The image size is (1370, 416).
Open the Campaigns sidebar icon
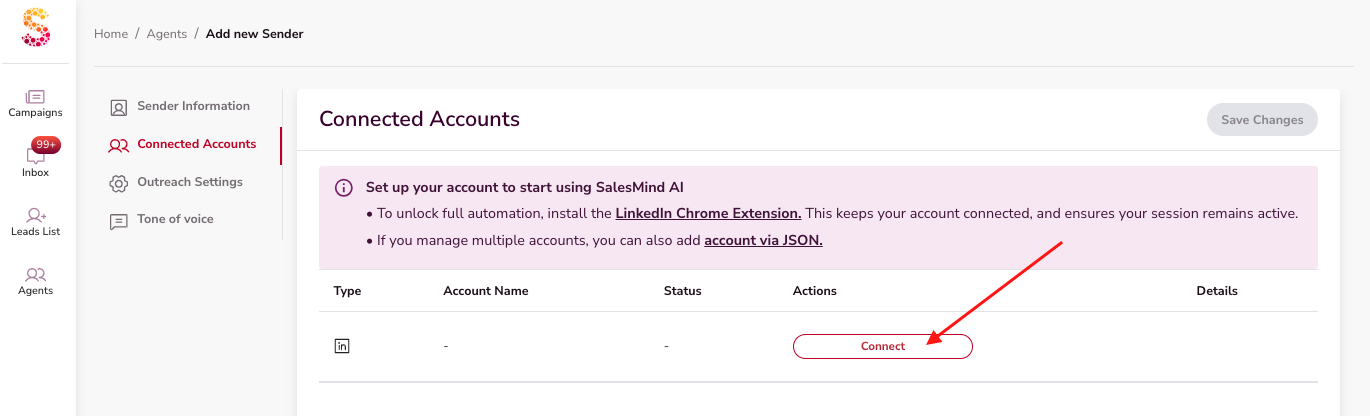pos(36,97)
